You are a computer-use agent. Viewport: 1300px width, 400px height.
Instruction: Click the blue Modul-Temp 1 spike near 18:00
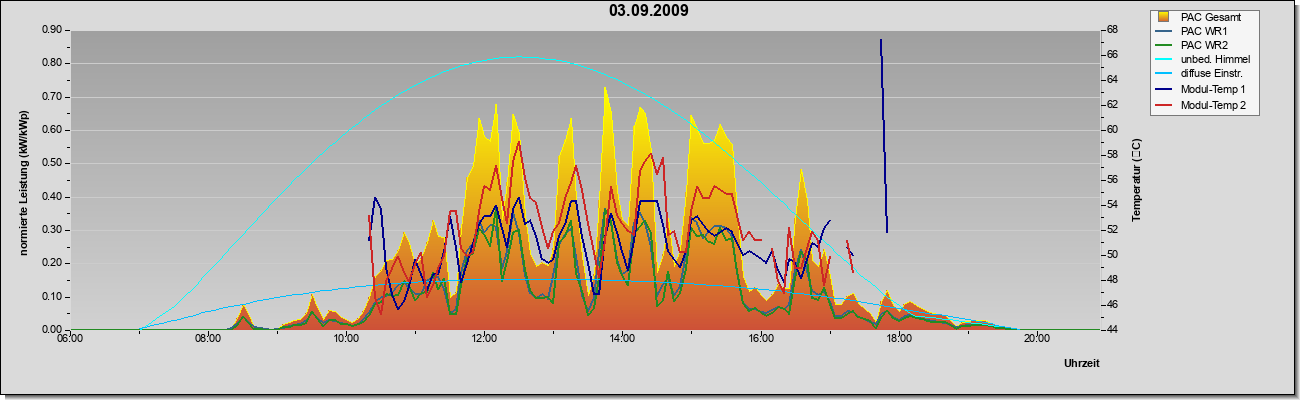pyautogui.click(x=883, y=135)
